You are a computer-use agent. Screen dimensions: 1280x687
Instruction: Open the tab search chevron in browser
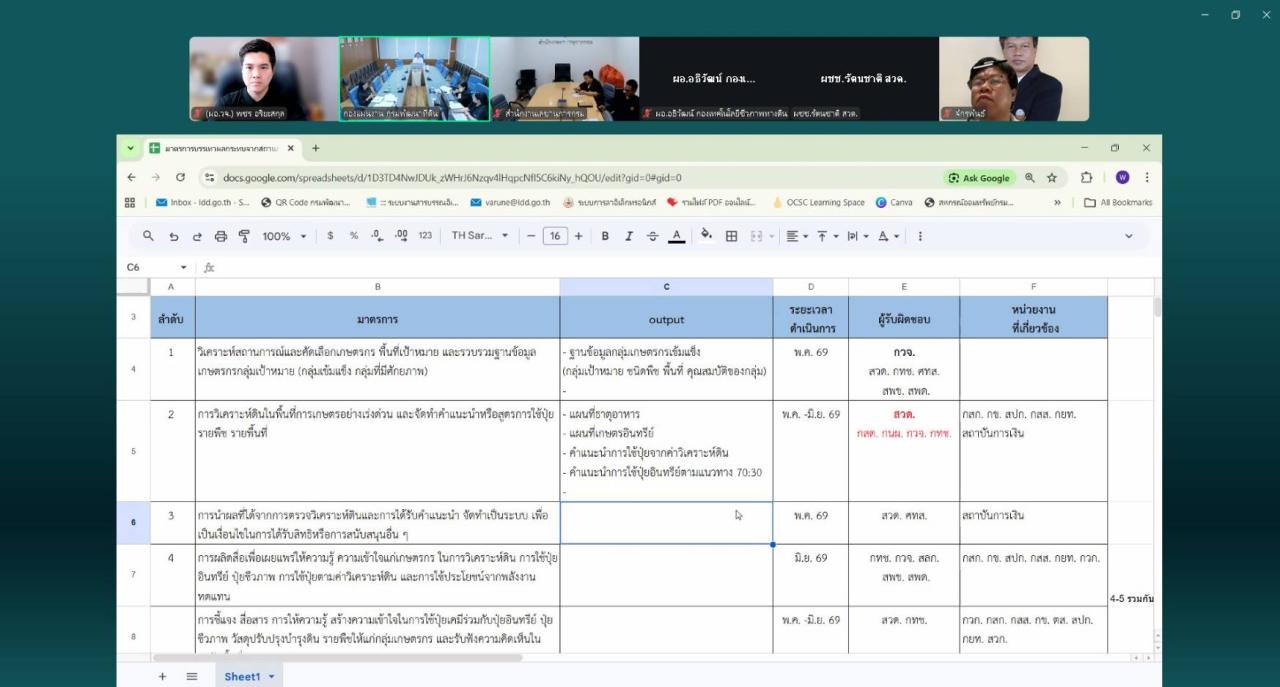(130, 148)
